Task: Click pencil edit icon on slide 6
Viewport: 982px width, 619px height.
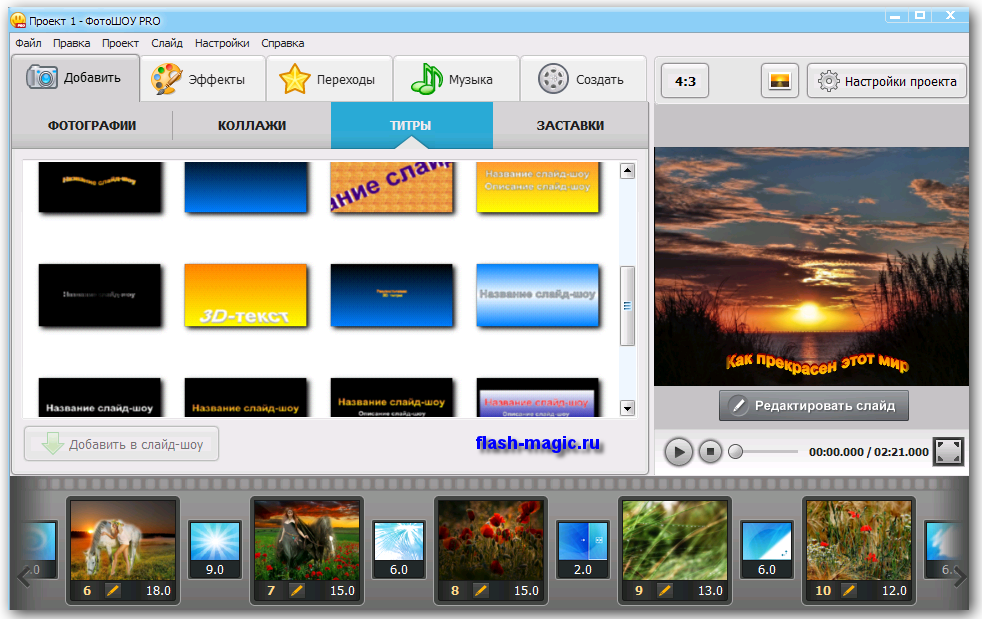Action: (x=113, y=590)
